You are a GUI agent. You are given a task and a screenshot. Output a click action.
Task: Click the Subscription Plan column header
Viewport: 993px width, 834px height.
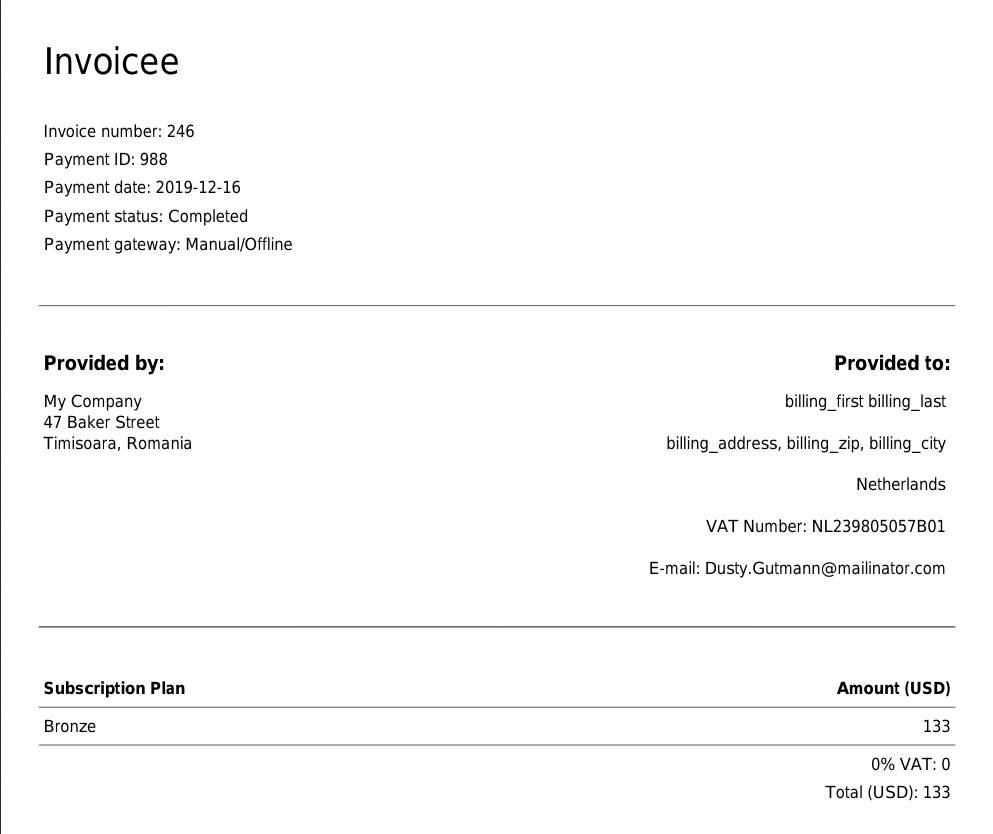tap(114, 688)
